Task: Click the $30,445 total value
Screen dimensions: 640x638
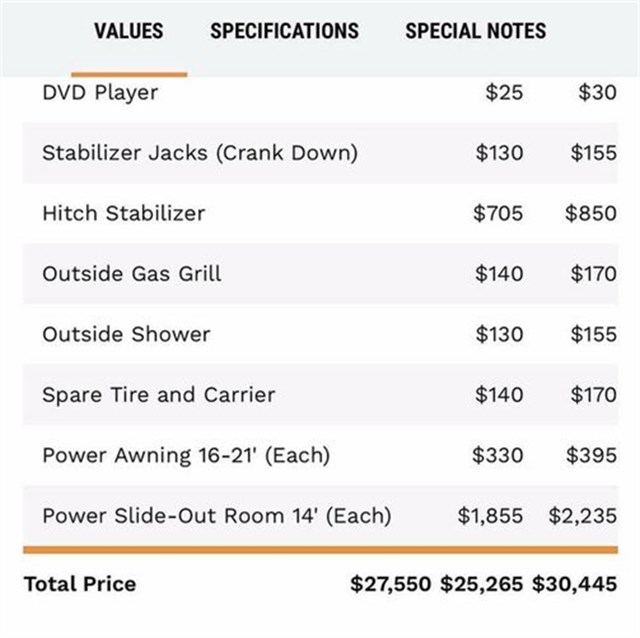Action: (574, 584)
